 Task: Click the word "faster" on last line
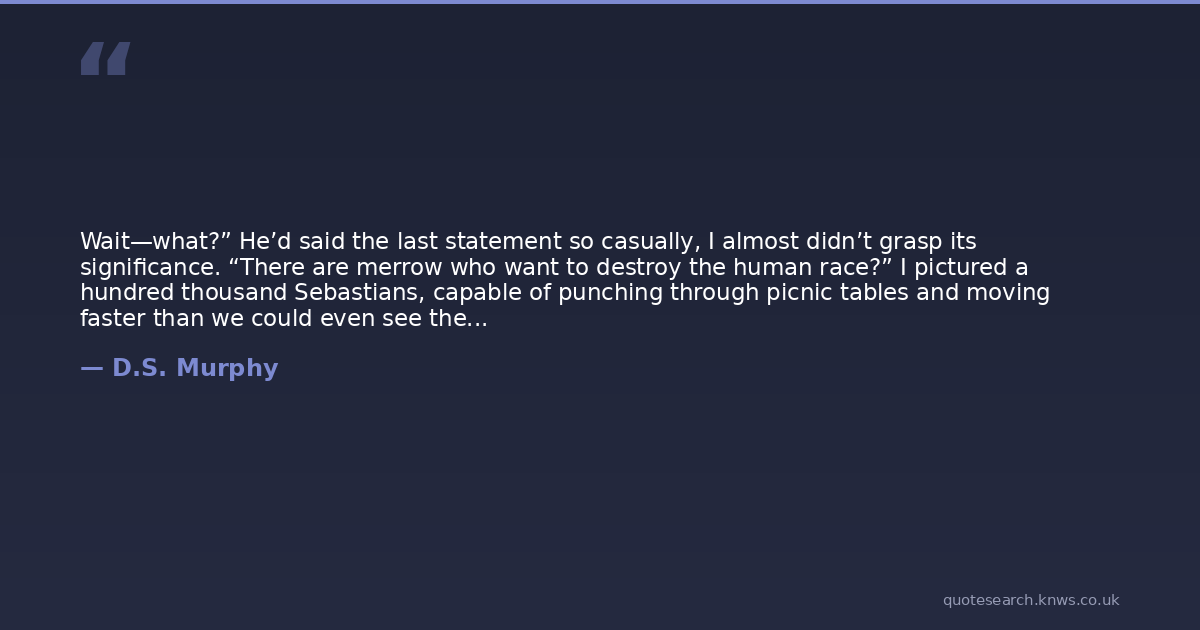(x=112, y=320)
